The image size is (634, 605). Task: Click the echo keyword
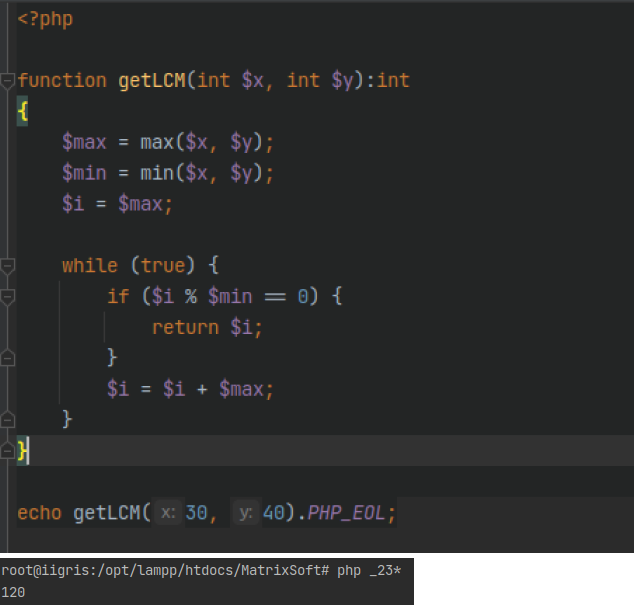(39, 513)
